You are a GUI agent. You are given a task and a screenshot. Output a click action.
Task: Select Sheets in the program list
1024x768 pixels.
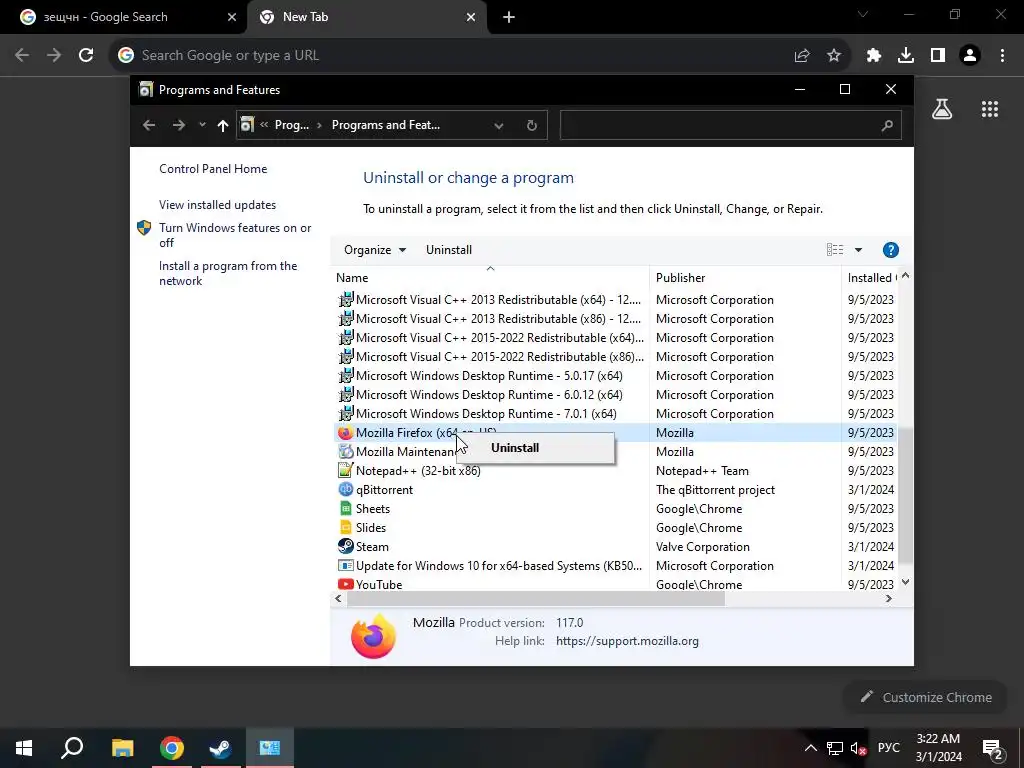(614, 509)
